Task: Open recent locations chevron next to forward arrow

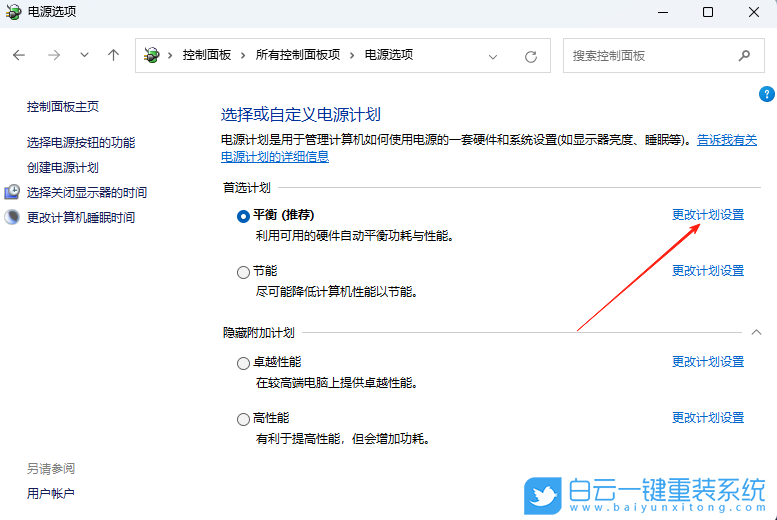Action: [85, 55]
